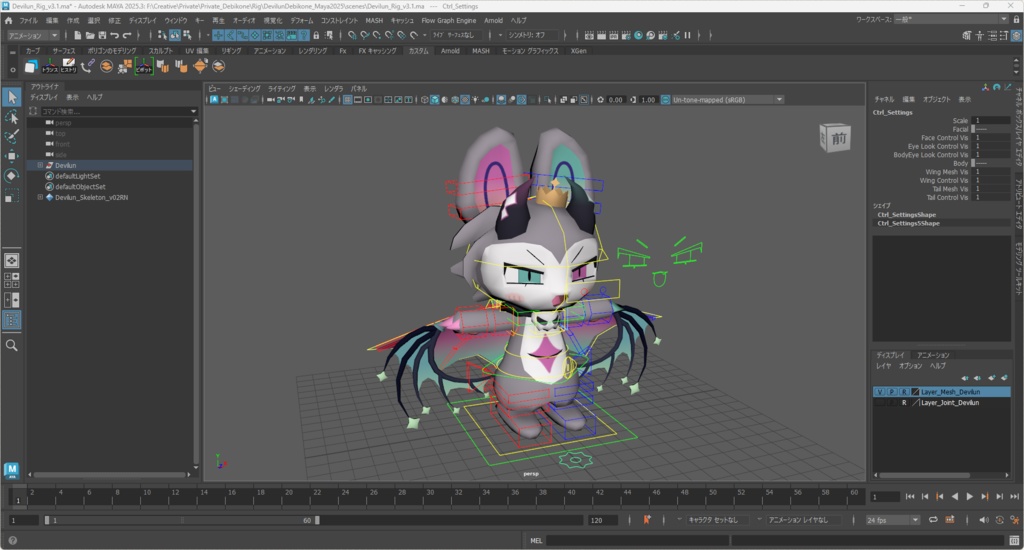Click the MEL command language label
The width and height of the screenshot is (1024, 550).
click(536, 540)
